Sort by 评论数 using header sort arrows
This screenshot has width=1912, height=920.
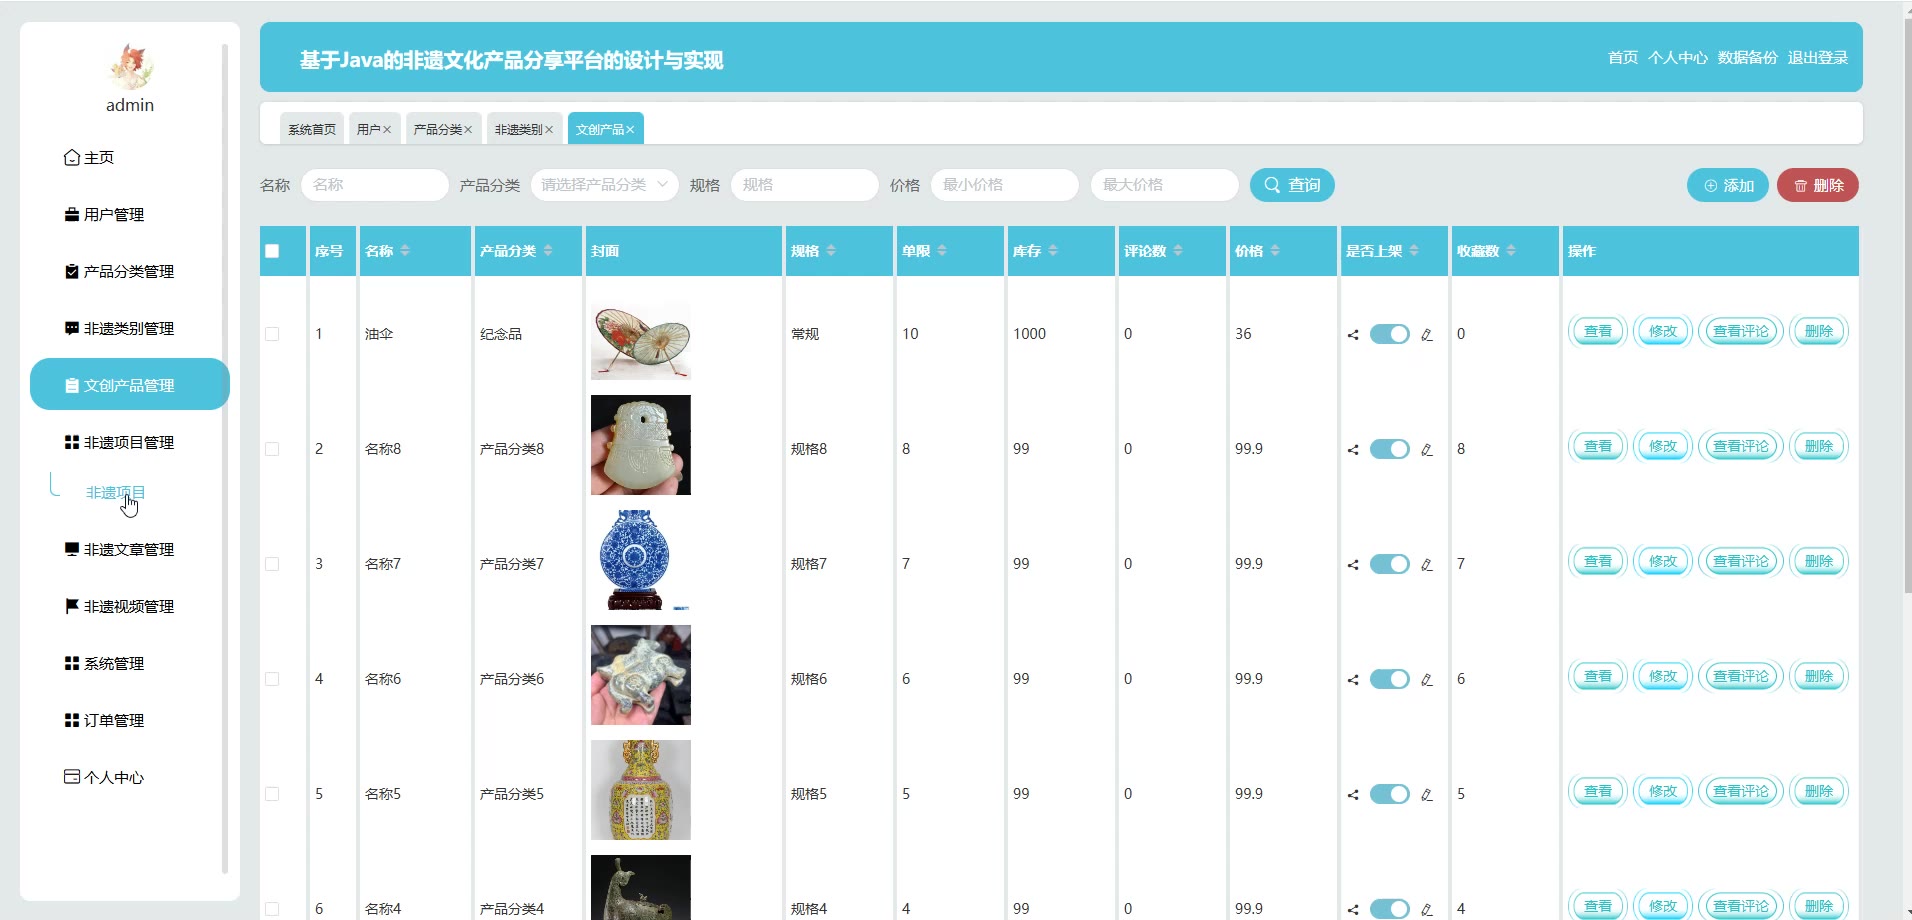[1178, 251]
